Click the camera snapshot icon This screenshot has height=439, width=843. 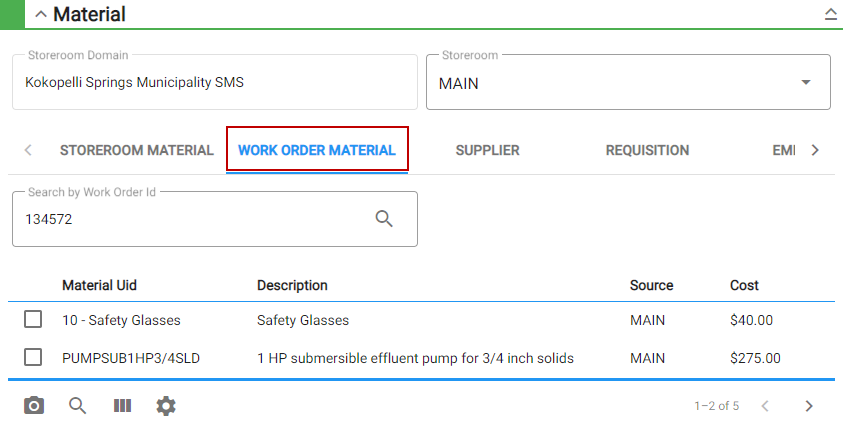[34, 406]
